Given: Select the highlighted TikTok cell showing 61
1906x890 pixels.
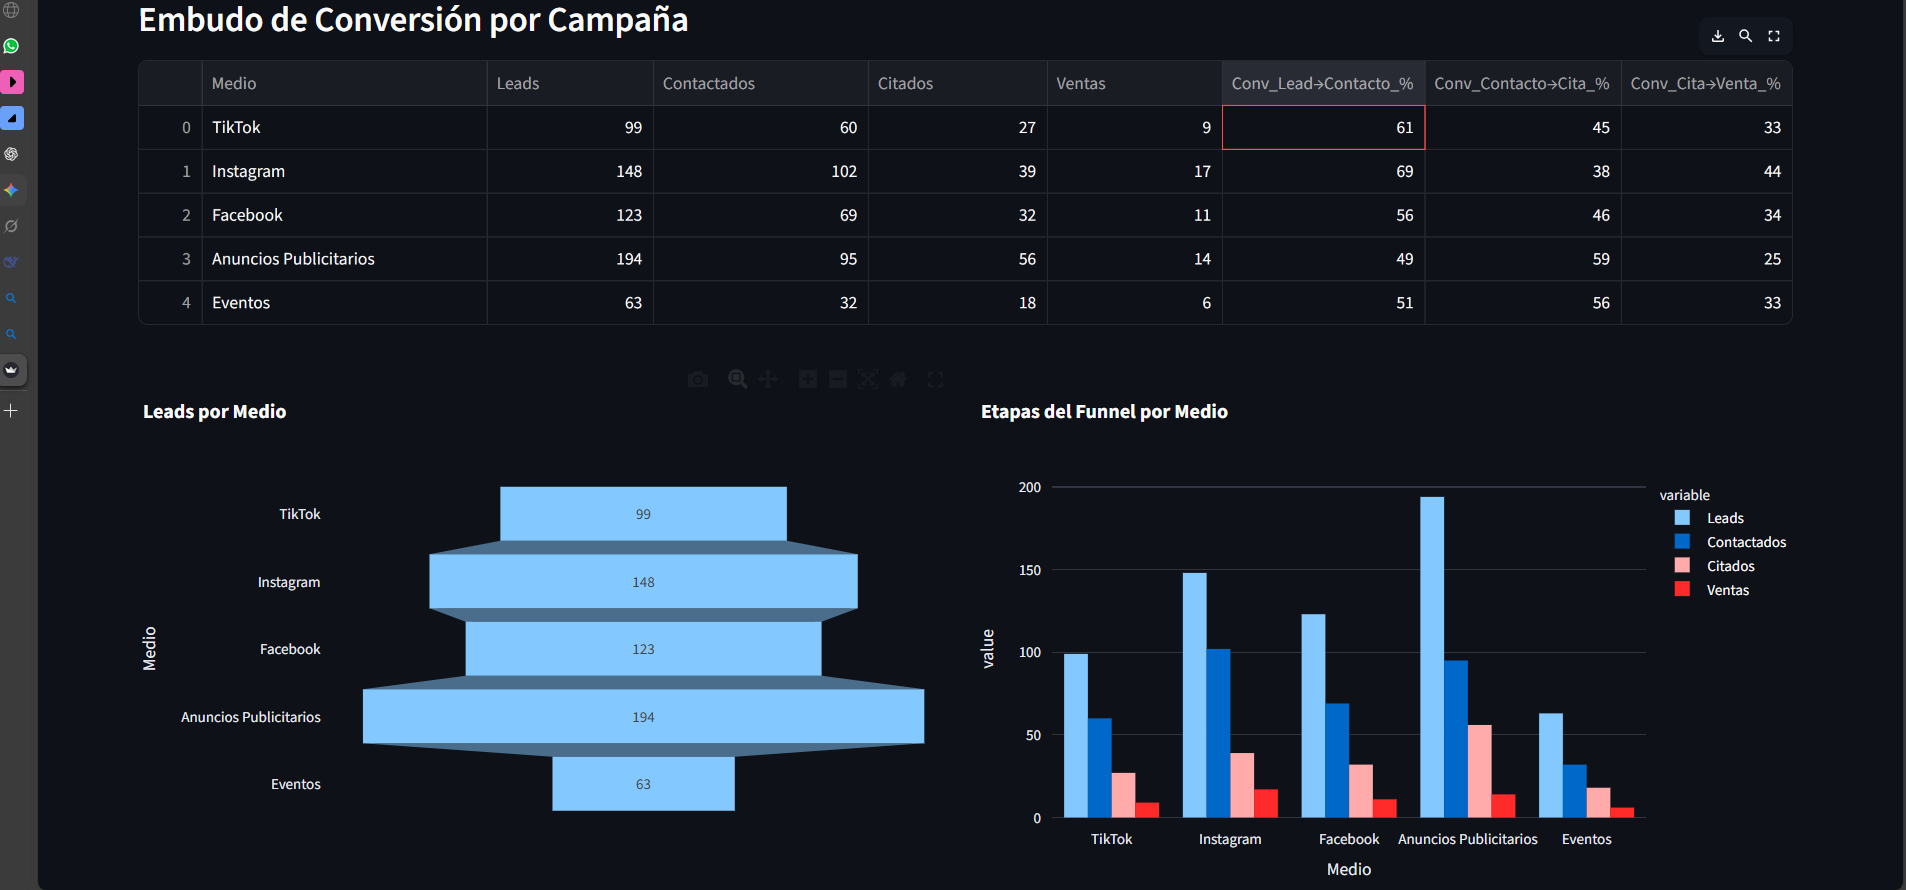Looking at the screenshot, I should point(1323,128).
